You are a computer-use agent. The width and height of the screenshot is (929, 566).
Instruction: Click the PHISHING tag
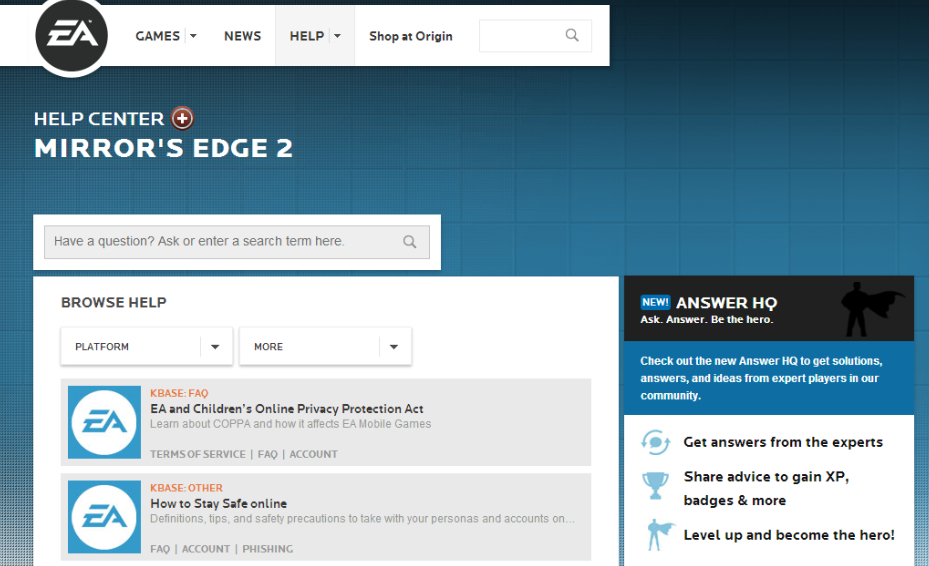click(x=267, y=549)
